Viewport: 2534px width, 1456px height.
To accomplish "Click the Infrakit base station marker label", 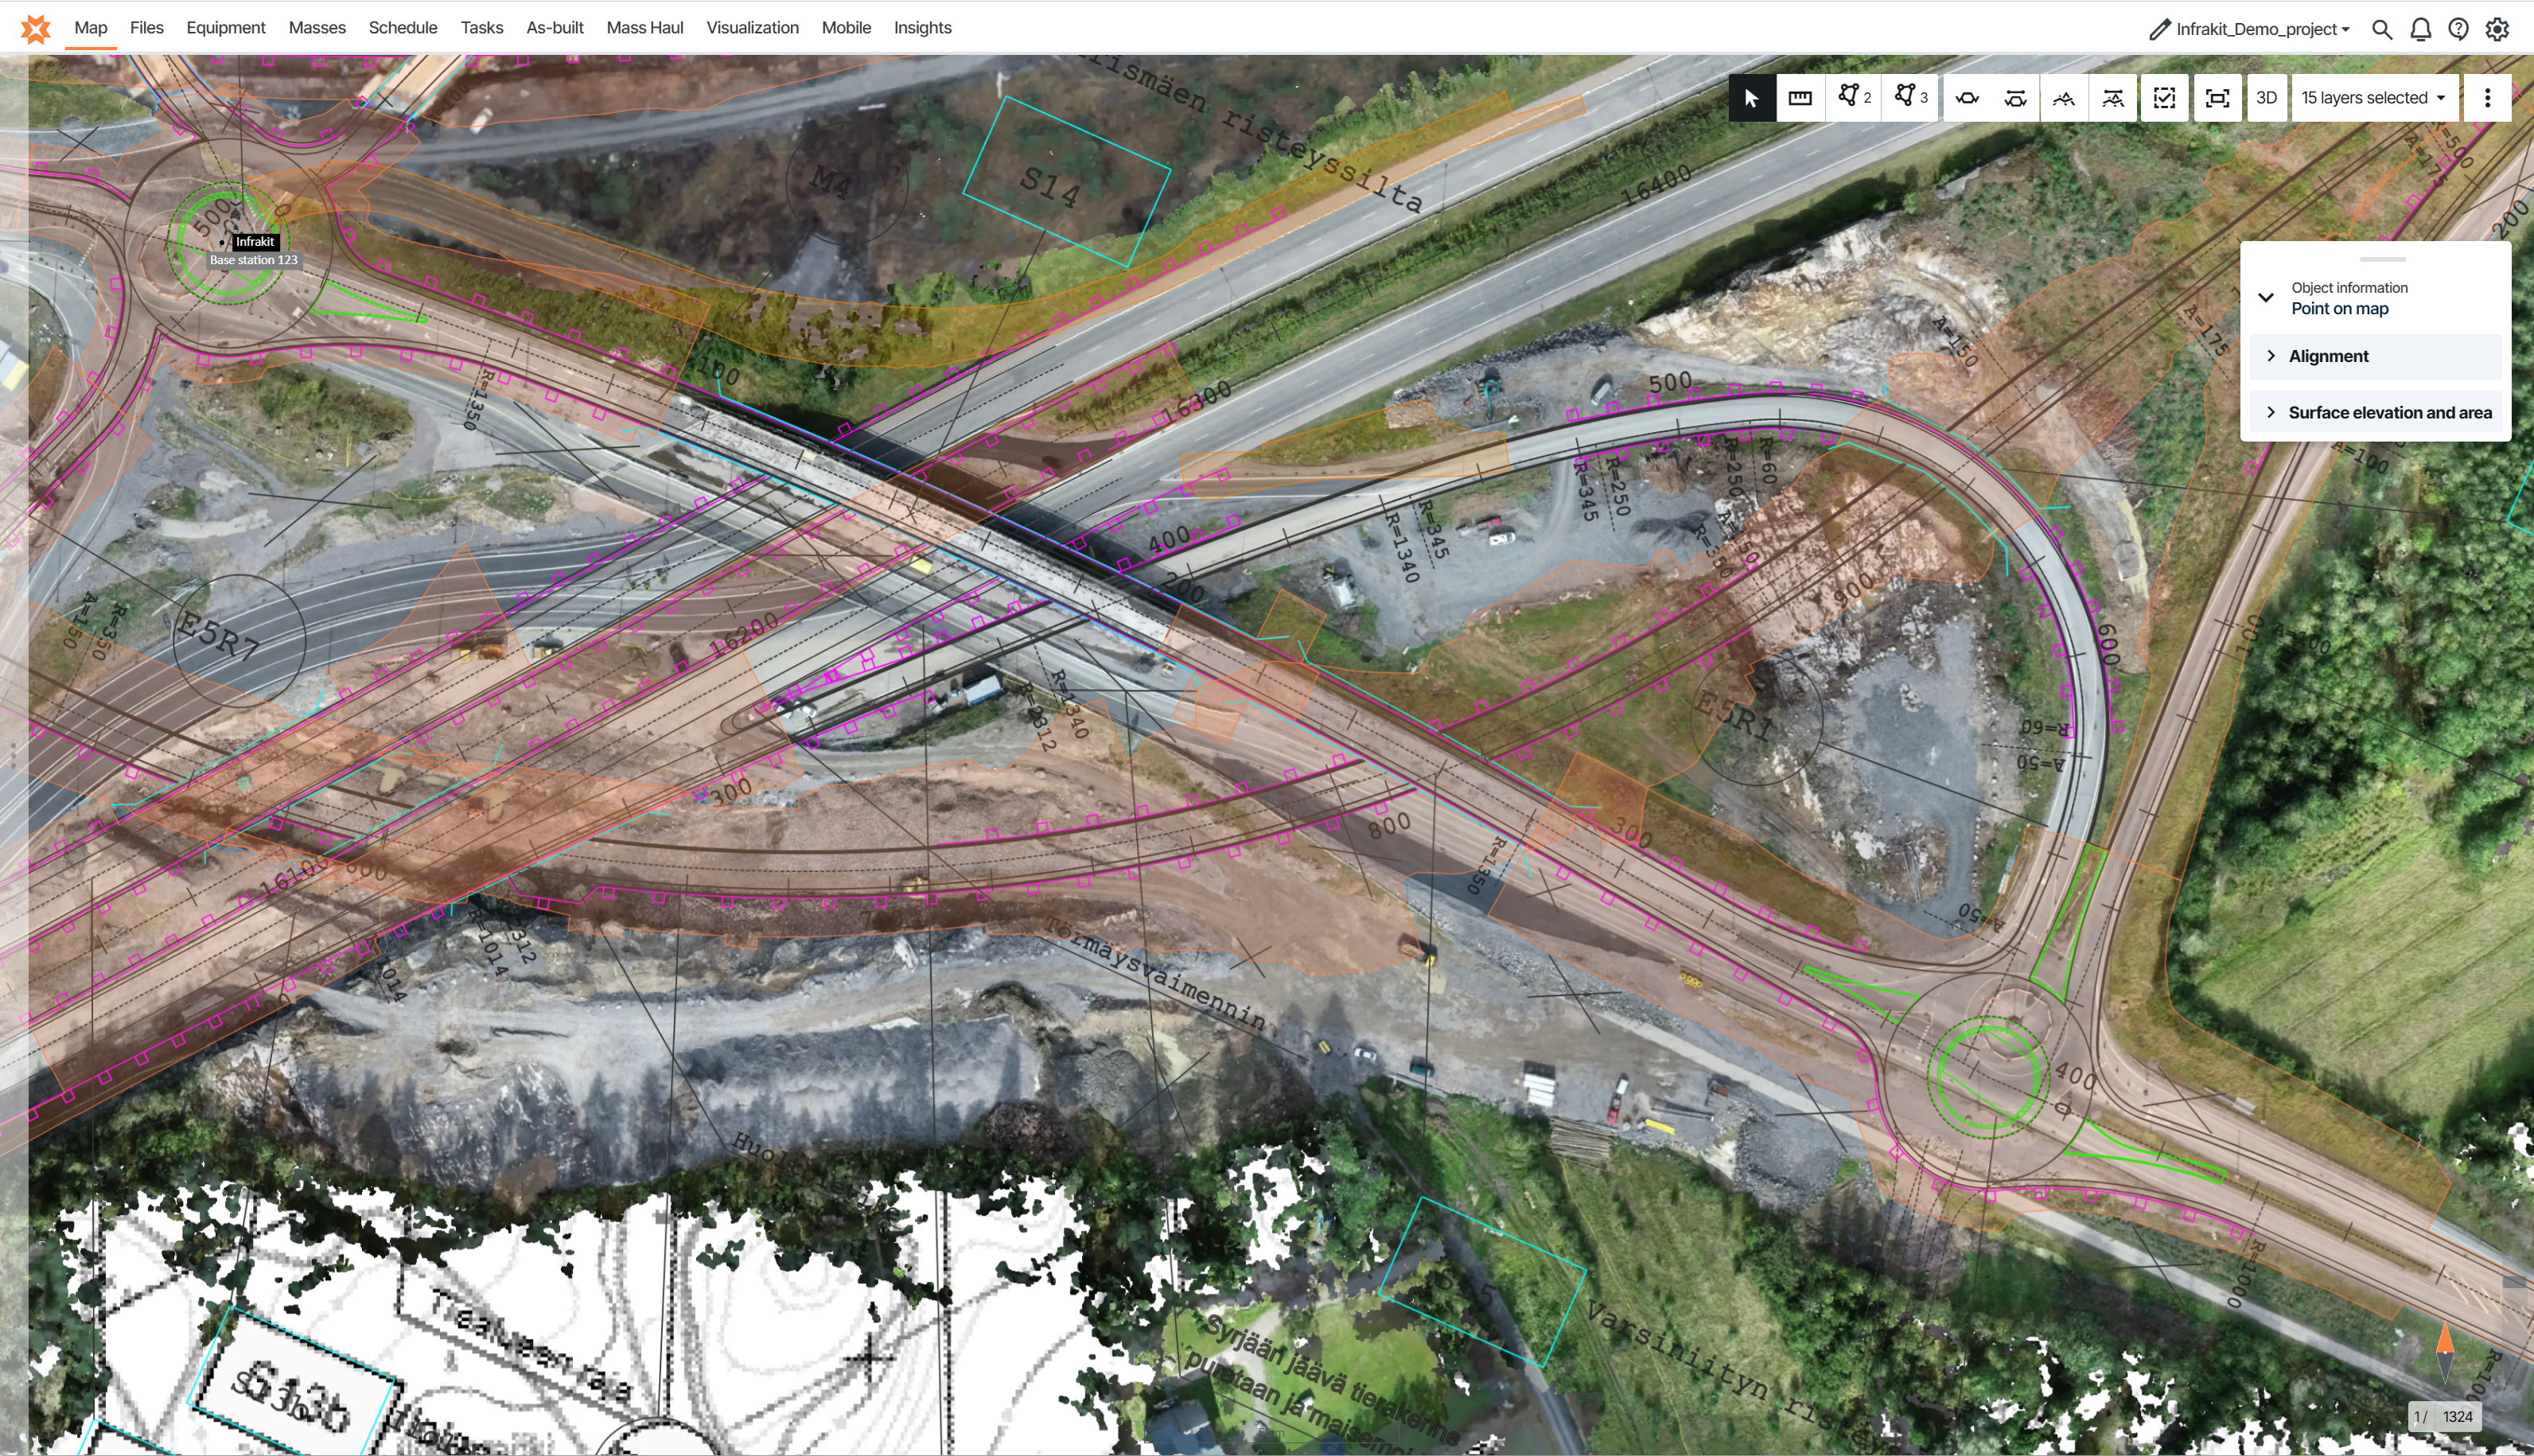I will [x=255, y=242].
